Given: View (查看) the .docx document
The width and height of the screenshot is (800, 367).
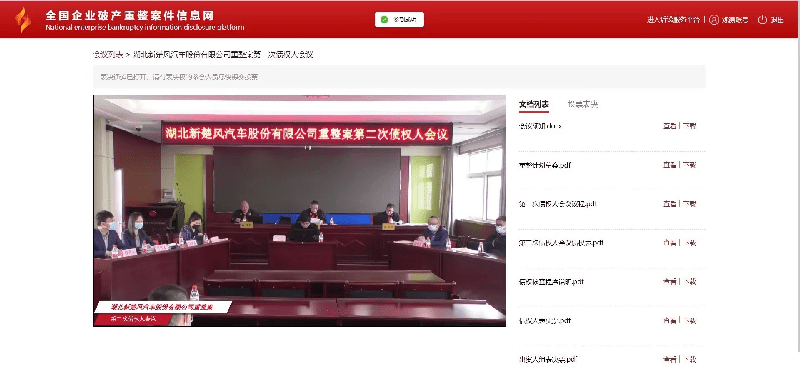Looking at the screenshot, I should [669, 126].
